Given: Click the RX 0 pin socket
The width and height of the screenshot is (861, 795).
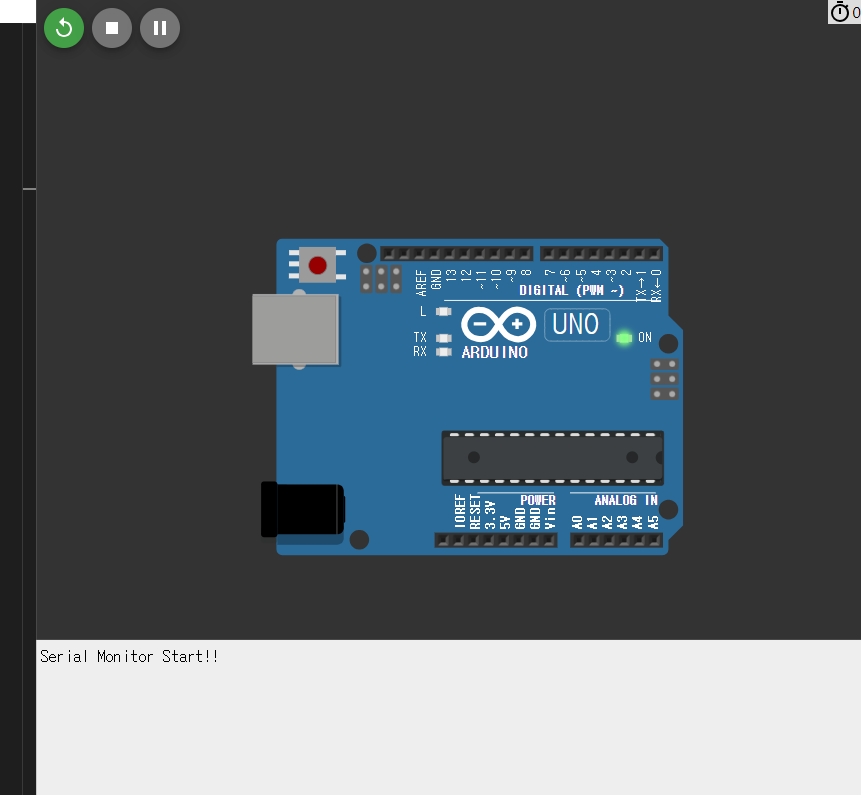Looking at the screenshot, I should coord(655,254).
